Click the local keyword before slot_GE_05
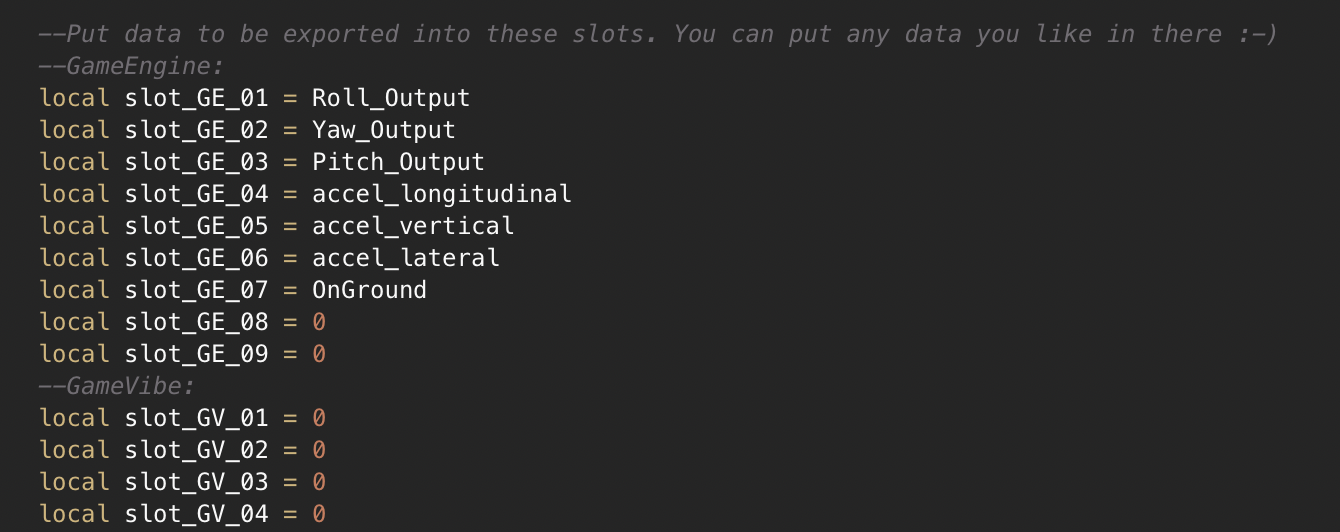Image resolution: width=1340 pixels, height=532 pixels. (x=74, y=226)
